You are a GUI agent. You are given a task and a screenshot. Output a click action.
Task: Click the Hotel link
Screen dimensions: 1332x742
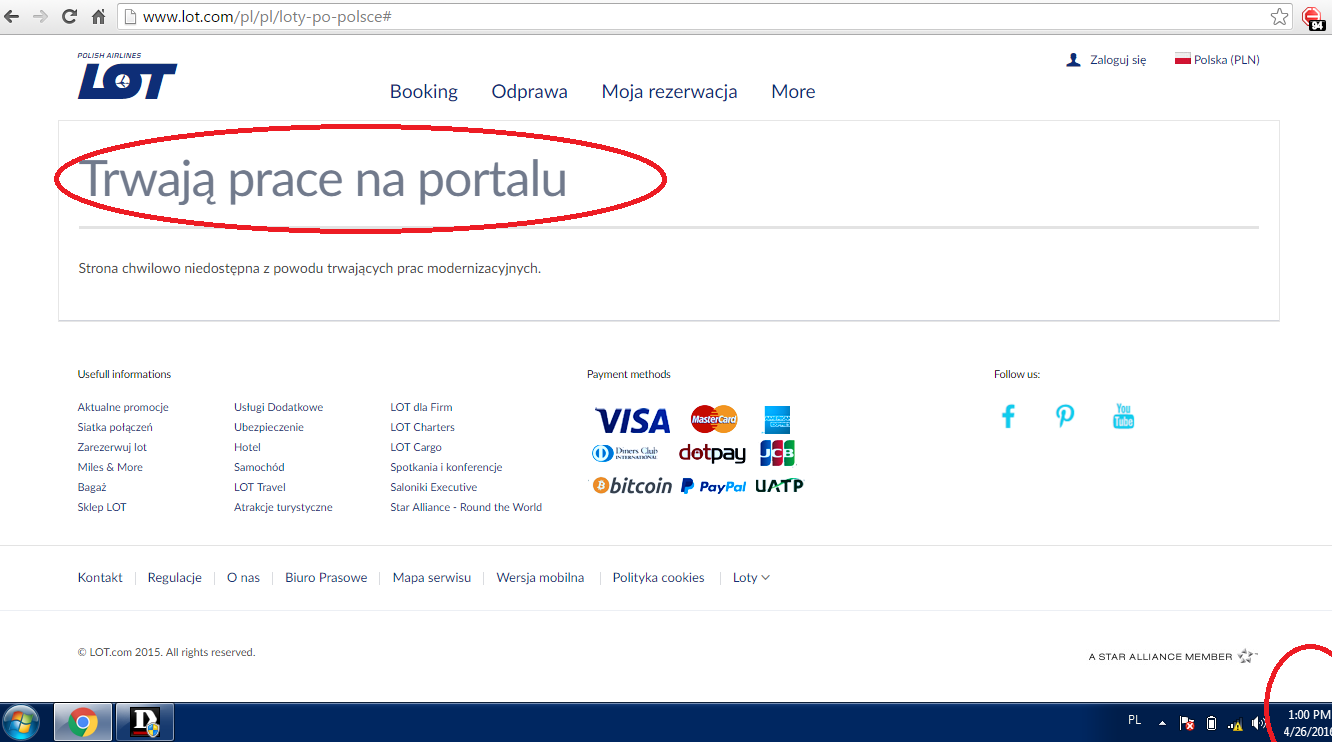pos(247,447)
